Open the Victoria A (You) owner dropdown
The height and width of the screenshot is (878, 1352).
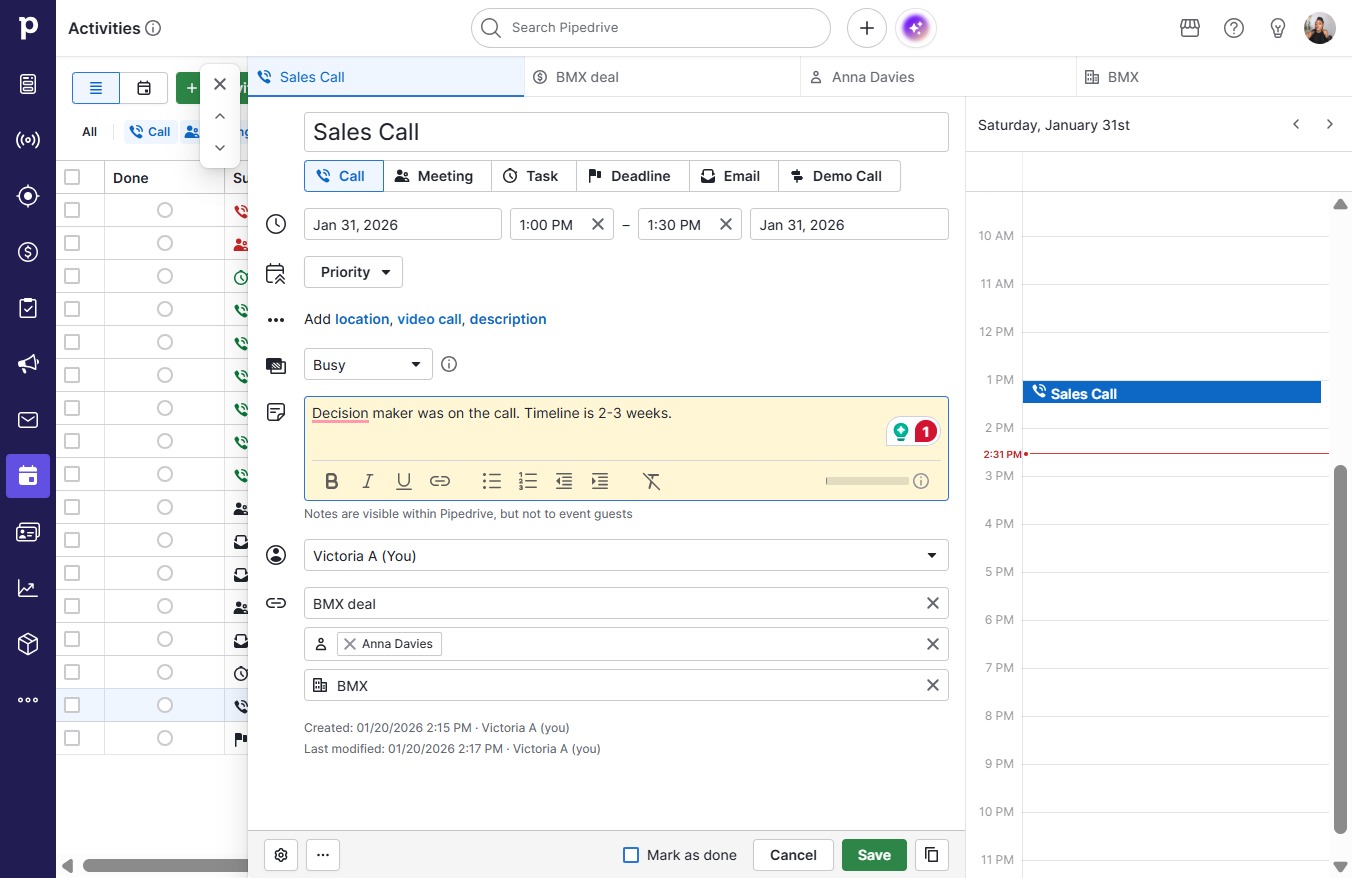point(626,555)
